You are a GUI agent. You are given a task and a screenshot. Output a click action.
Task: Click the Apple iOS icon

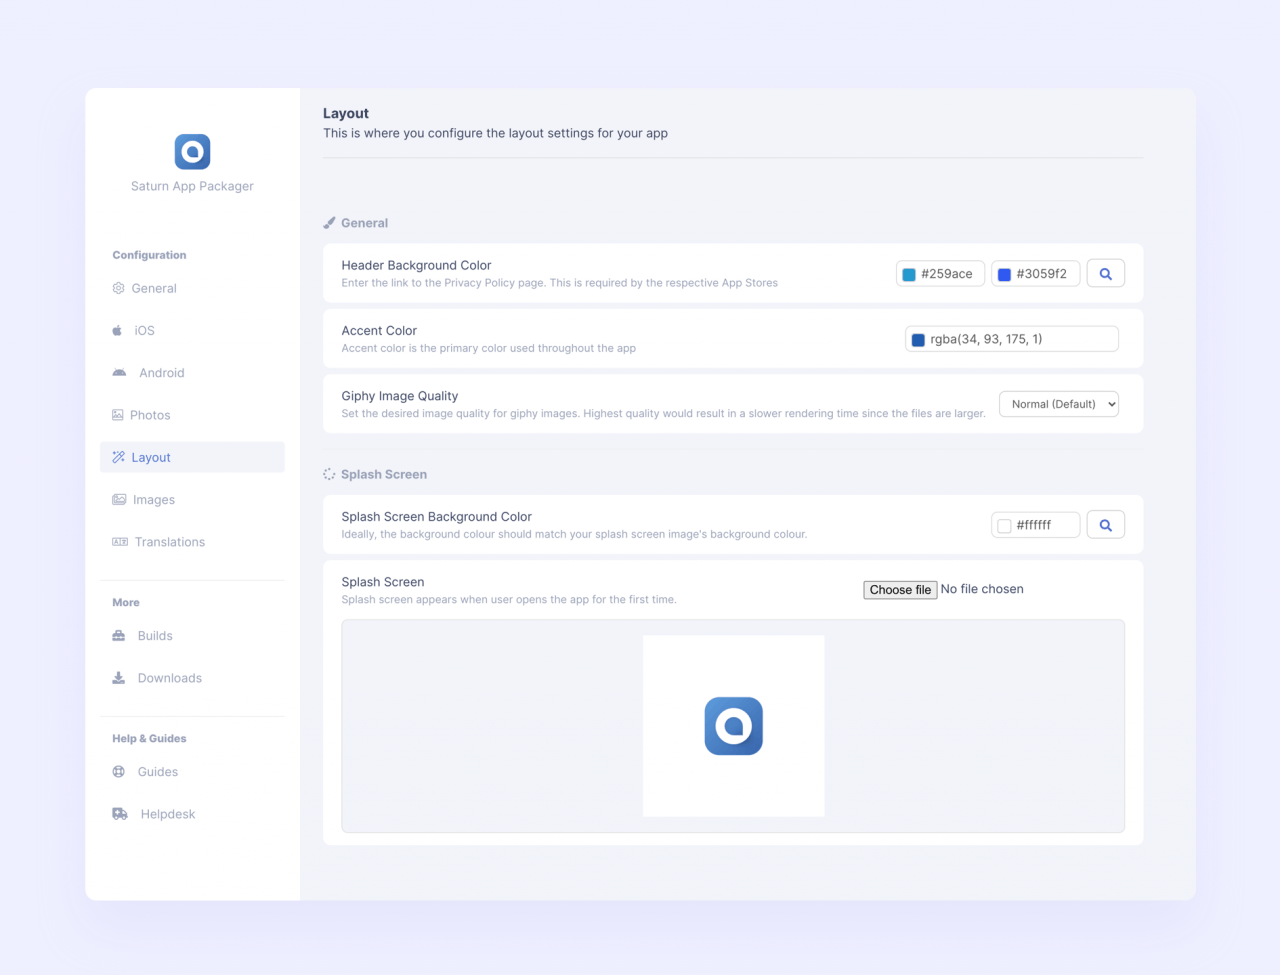pyautogui.click(x=117, y=330)
